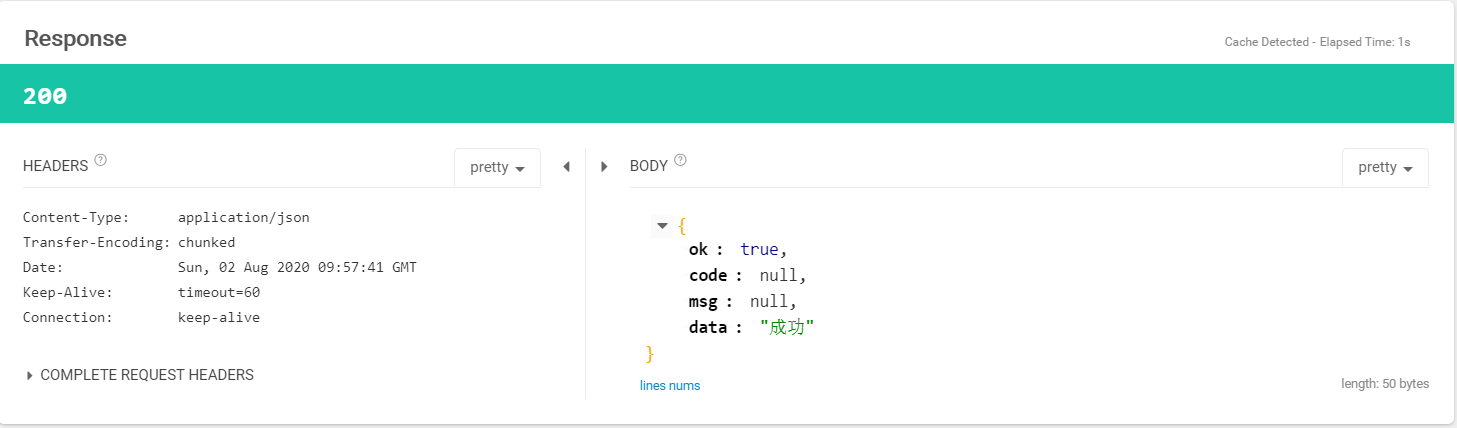Open the HEADERS pretty format dropdown

(x=497, y=168)
